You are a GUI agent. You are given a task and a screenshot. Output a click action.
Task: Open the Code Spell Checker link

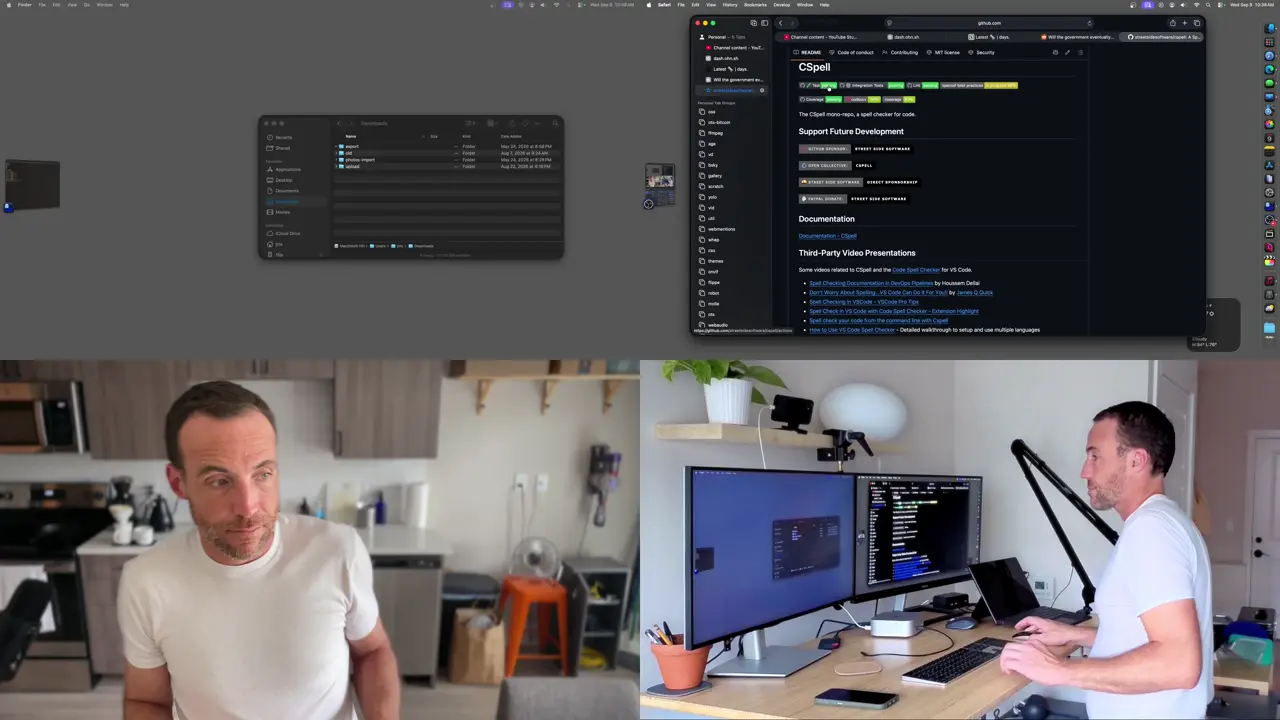click(916, 270)
